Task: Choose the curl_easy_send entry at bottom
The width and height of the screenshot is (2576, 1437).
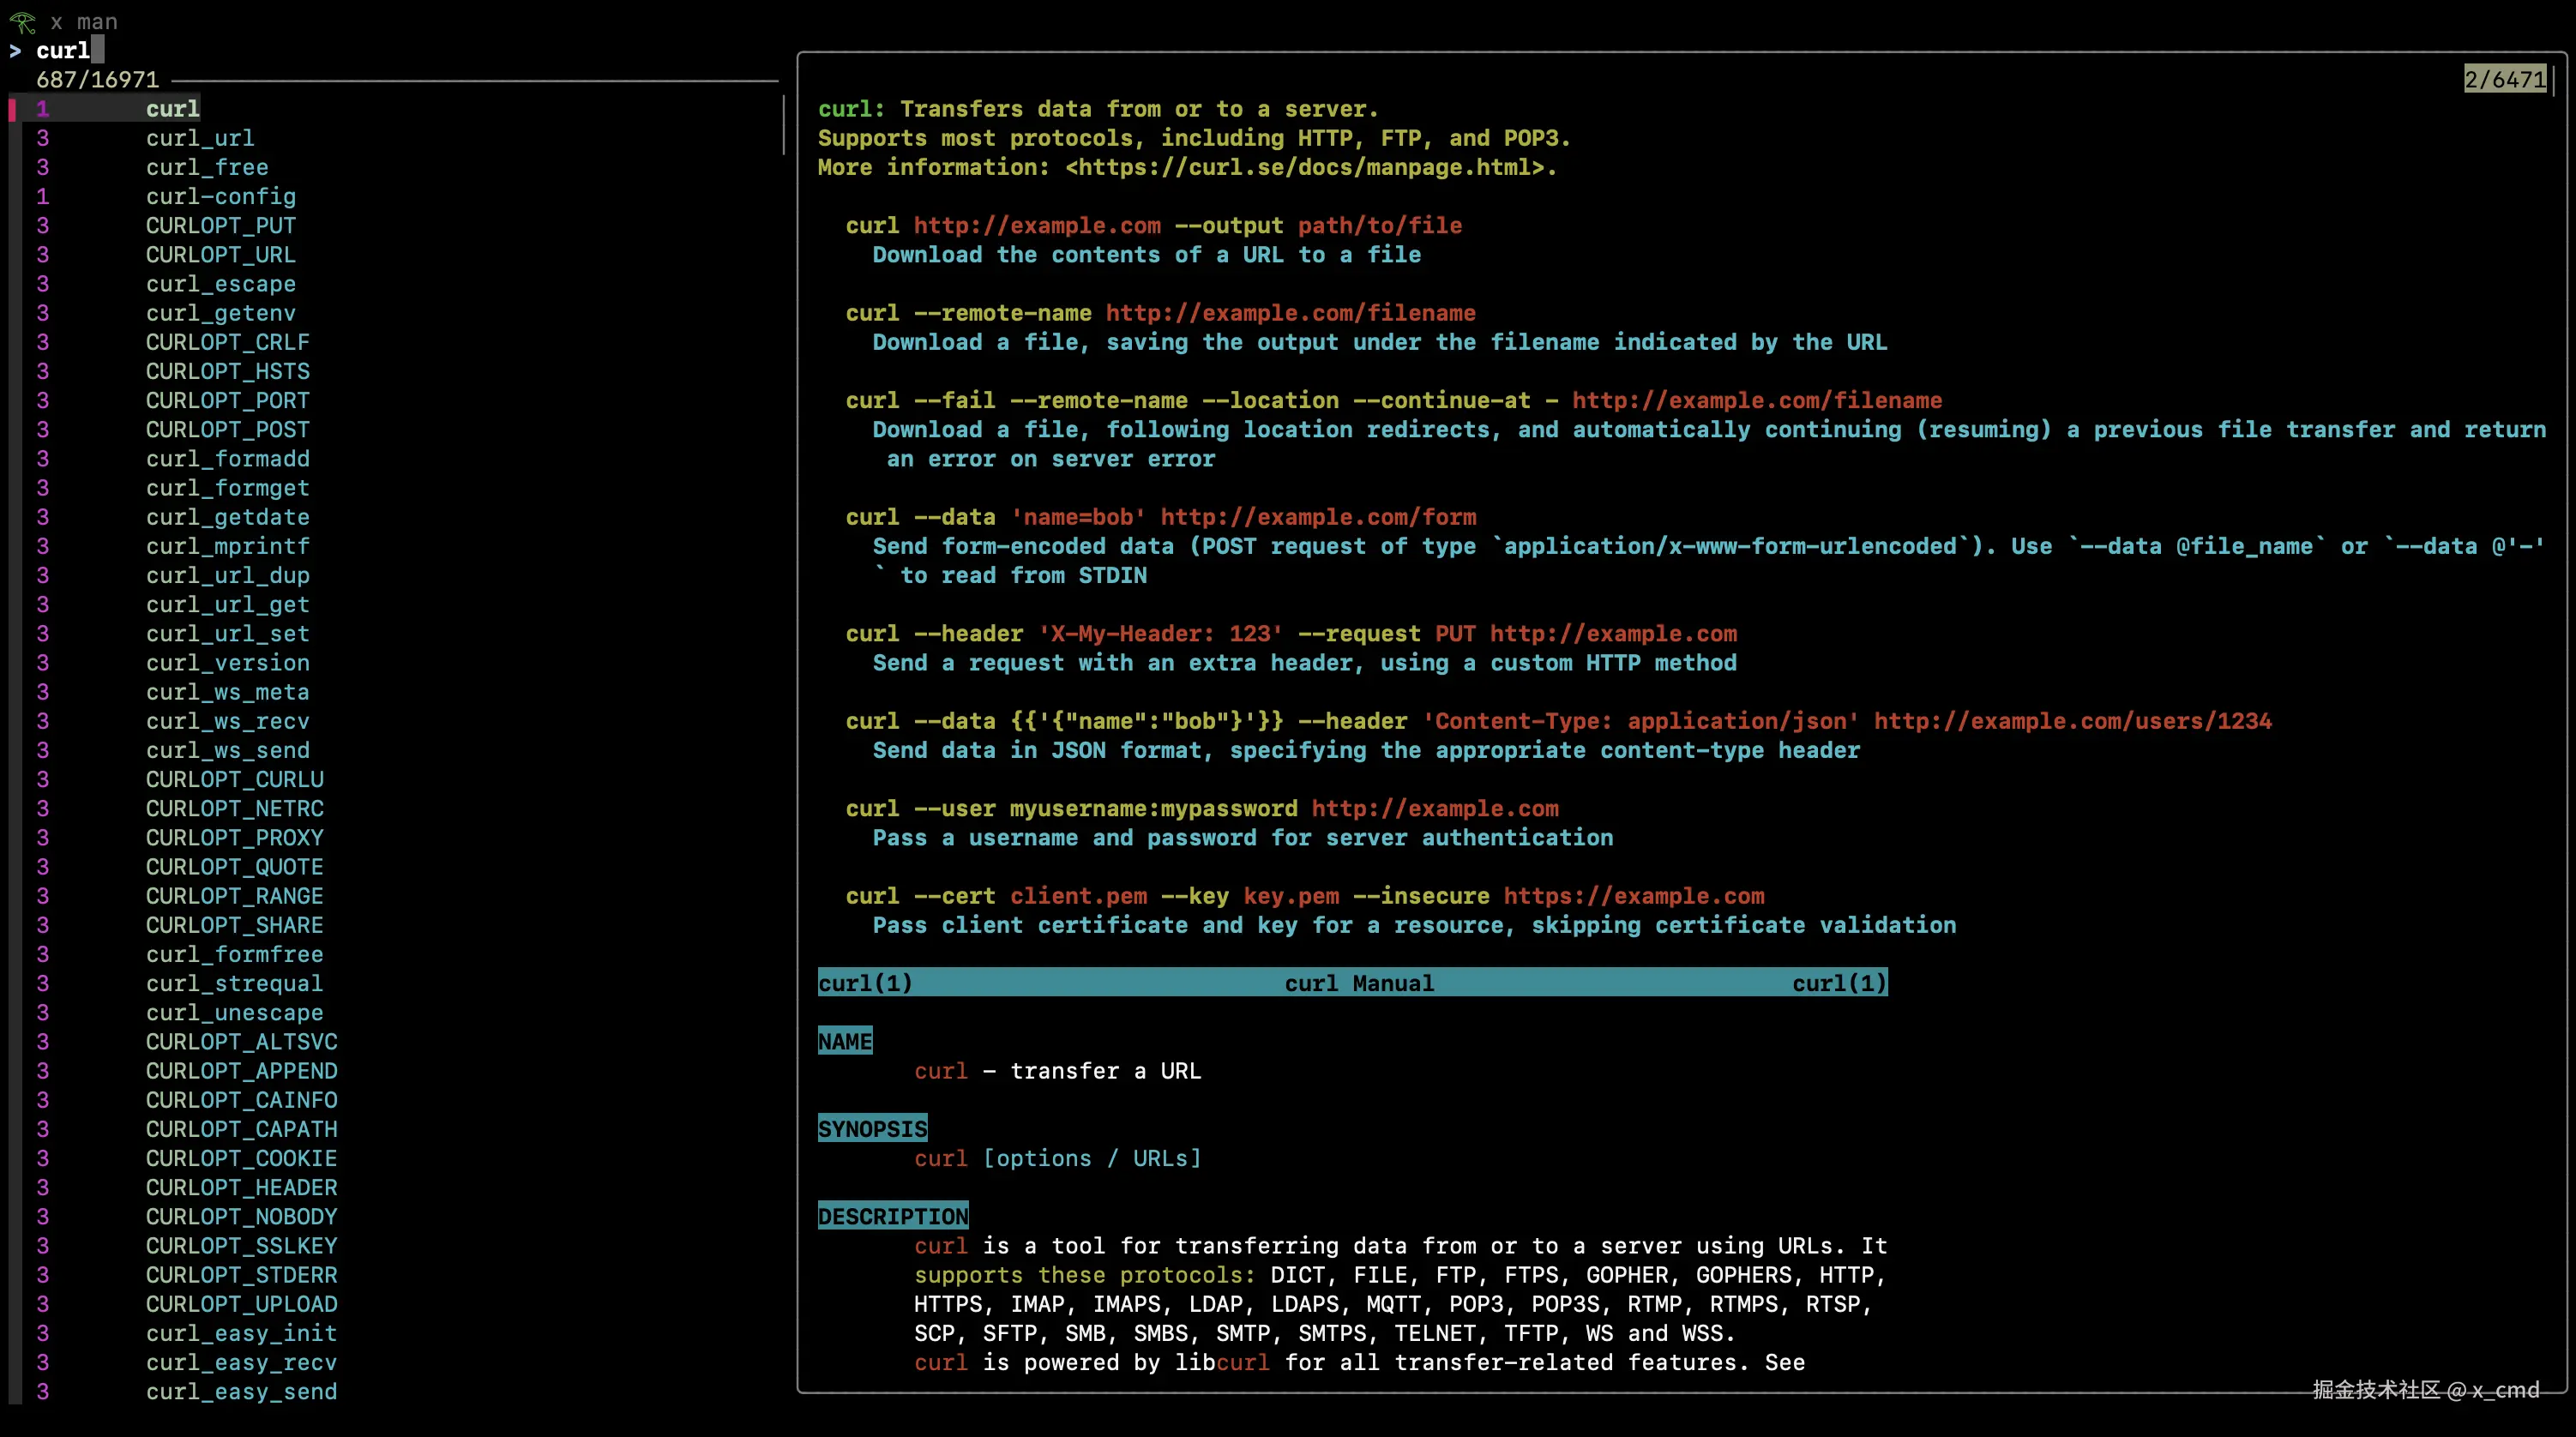Action: click(x=241, y=1391)
